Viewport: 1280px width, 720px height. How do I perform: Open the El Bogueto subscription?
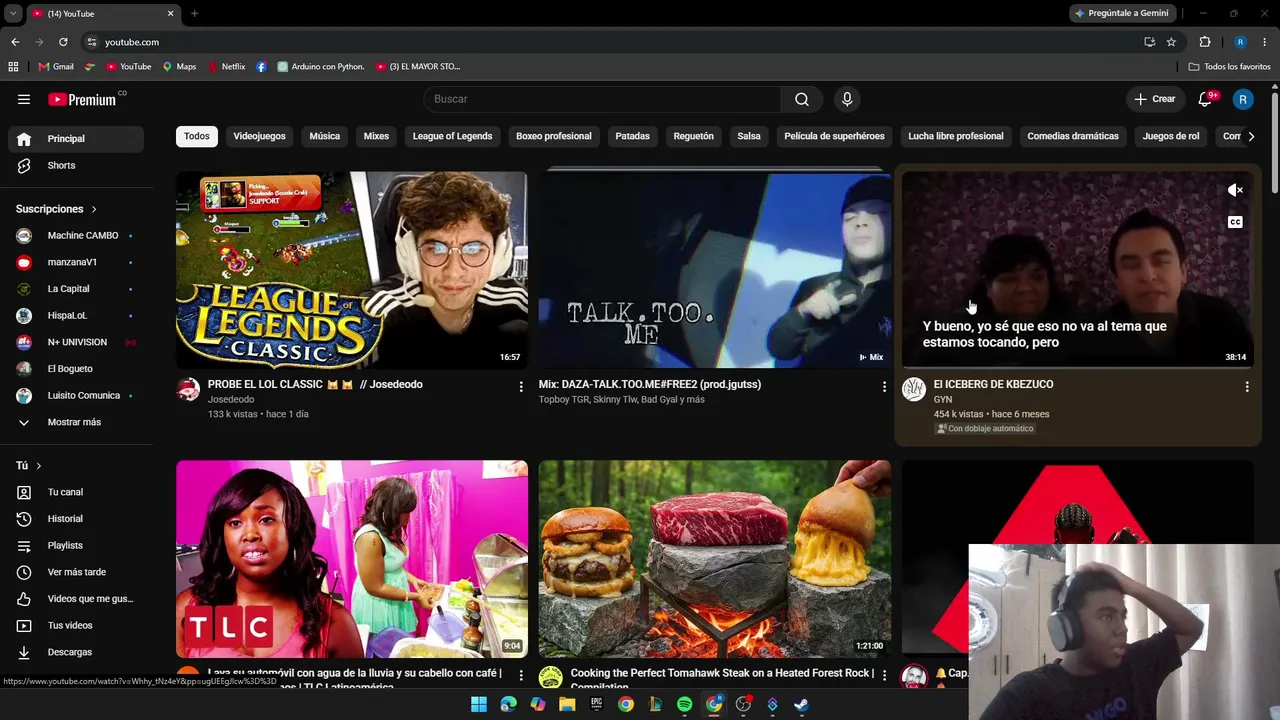click(x=76, y=369)
